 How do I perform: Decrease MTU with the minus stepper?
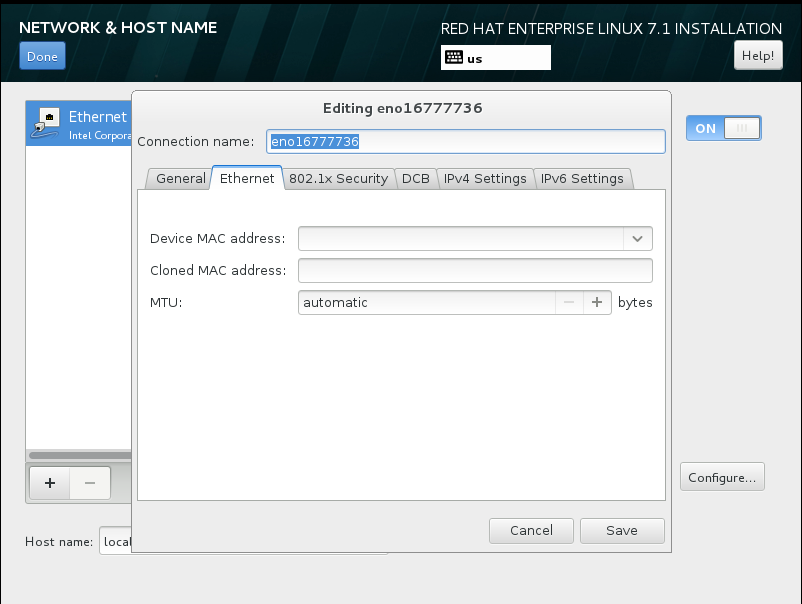569,302
